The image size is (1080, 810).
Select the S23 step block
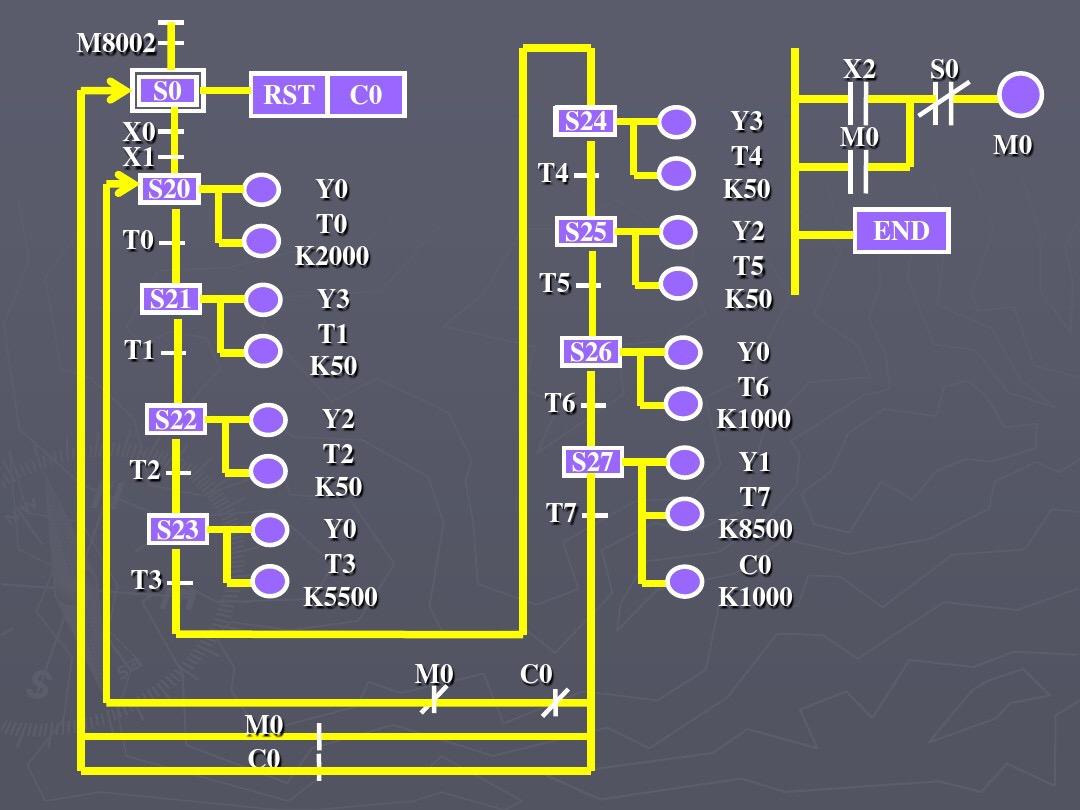[x=178, y=529]
